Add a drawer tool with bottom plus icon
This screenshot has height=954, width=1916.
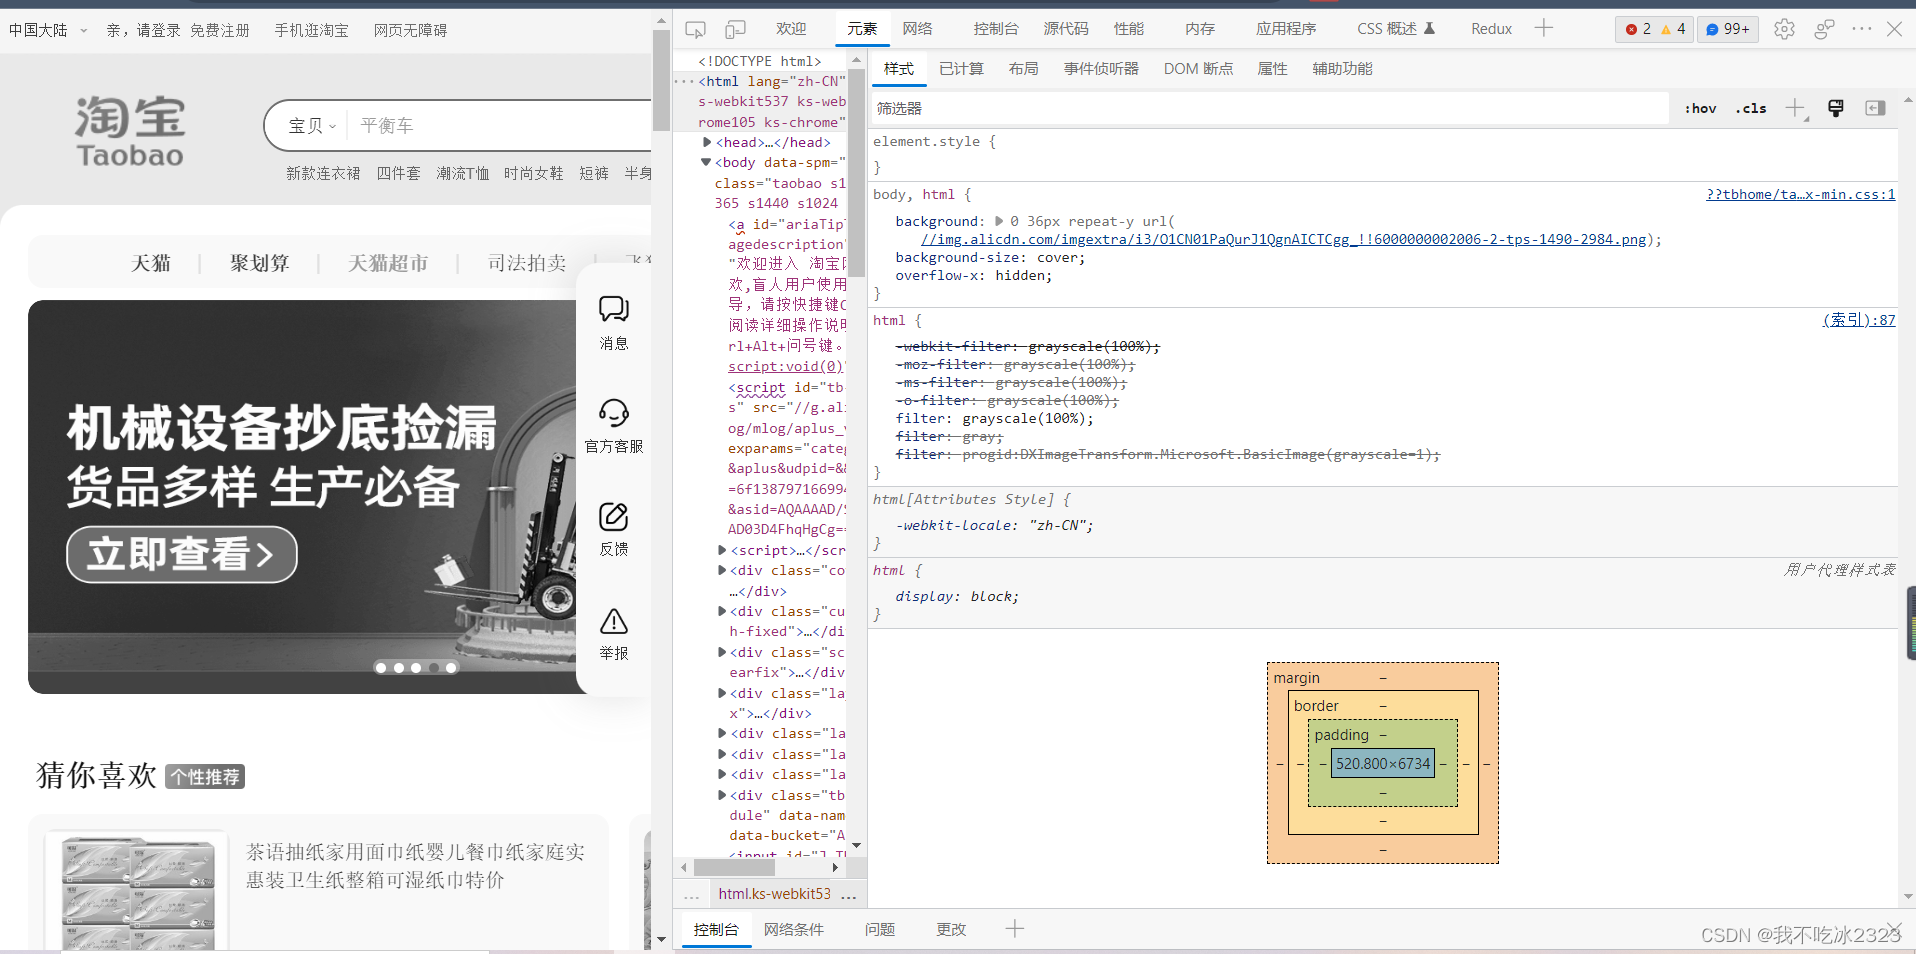coord(1015,929)
